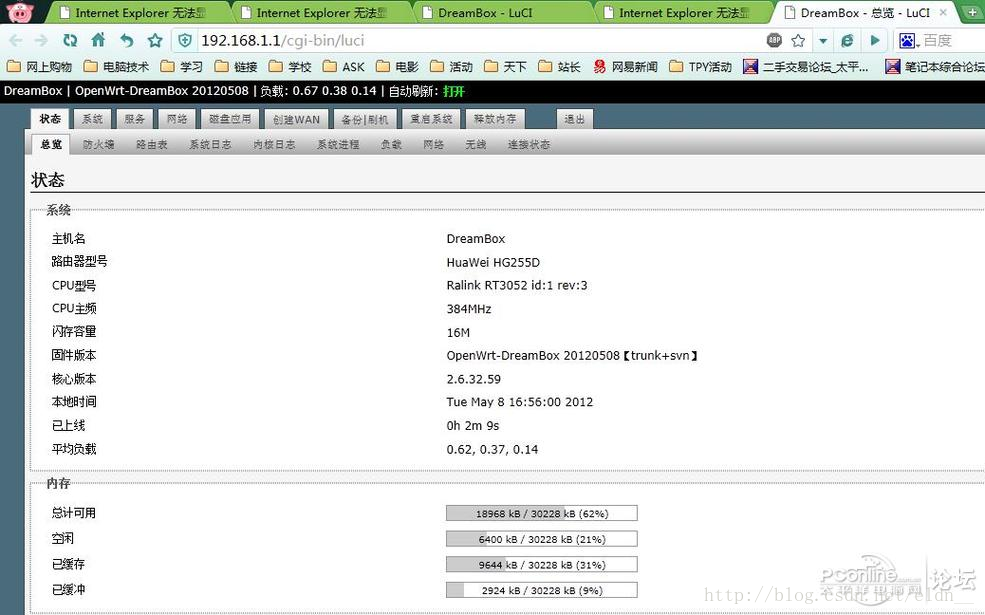Log out with the 退出 button
Screen dimensions: 985x615
click(x=574, y=119)
